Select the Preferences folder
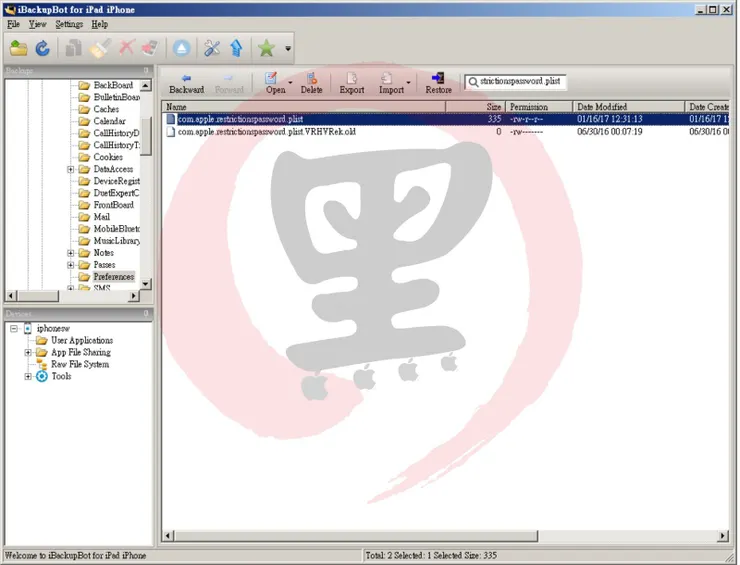Screen dimensions: 740x565 click(x=114, y=277)
